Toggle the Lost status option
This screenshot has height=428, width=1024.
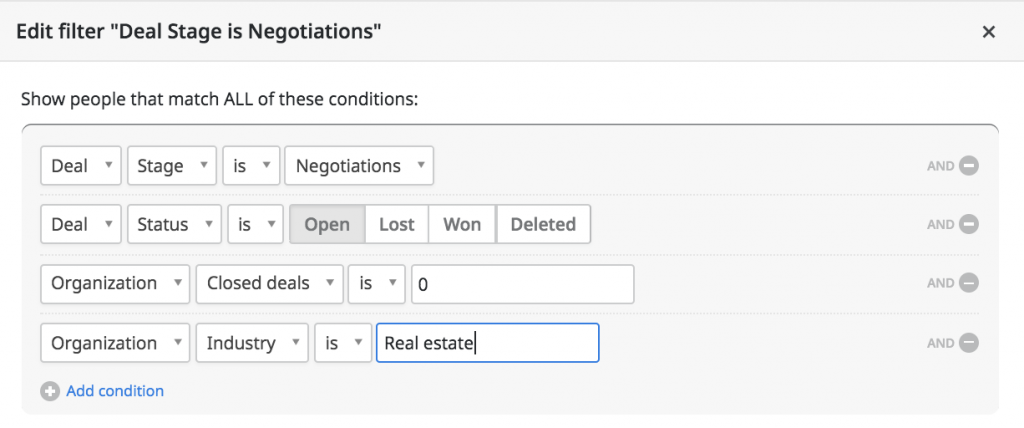pyautogui.click(x=397, y=225)
